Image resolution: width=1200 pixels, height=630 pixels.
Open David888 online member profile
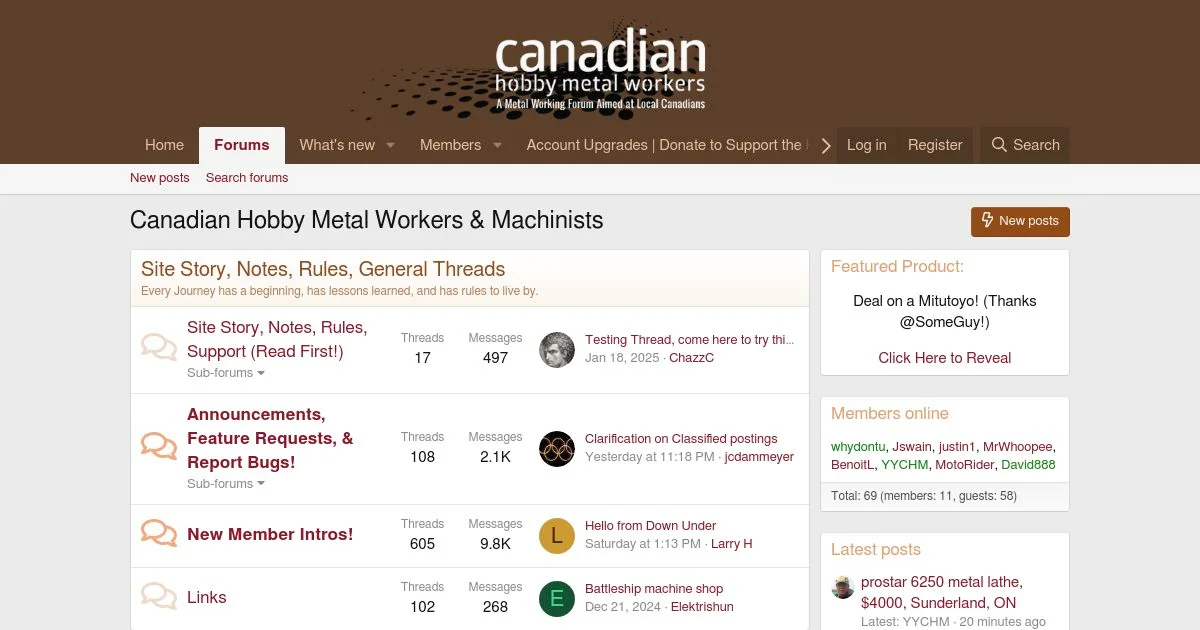coord(1028,465)
